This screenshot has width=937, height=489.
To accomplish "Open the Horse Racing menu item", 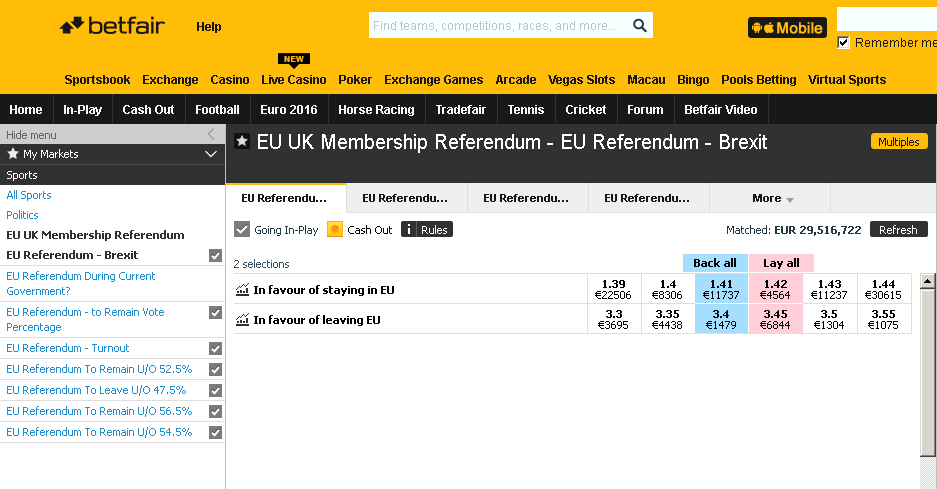I will [x=376, y=110].
